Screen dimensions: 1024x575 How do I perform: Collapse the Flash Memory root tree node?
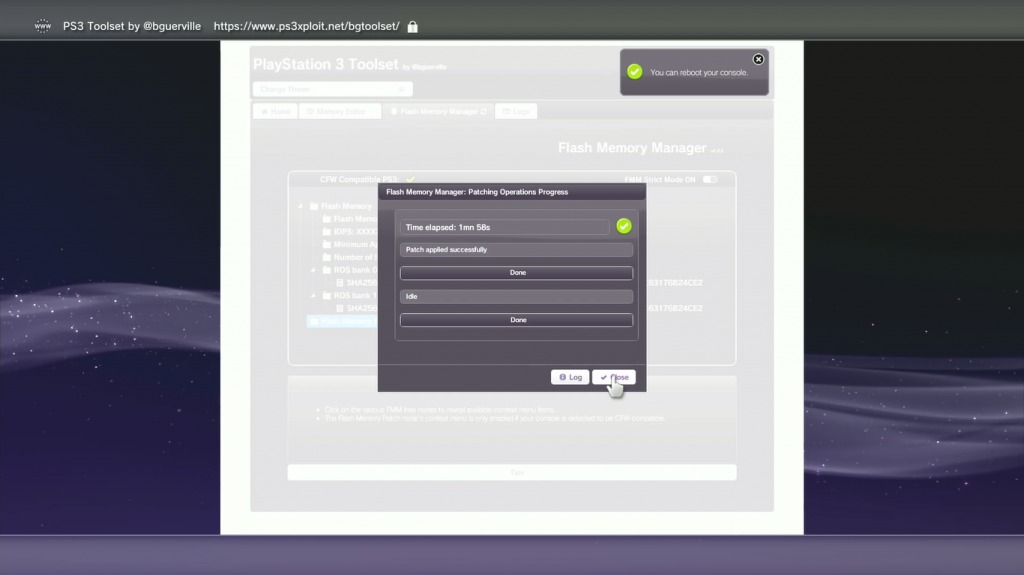pos(300,206)
